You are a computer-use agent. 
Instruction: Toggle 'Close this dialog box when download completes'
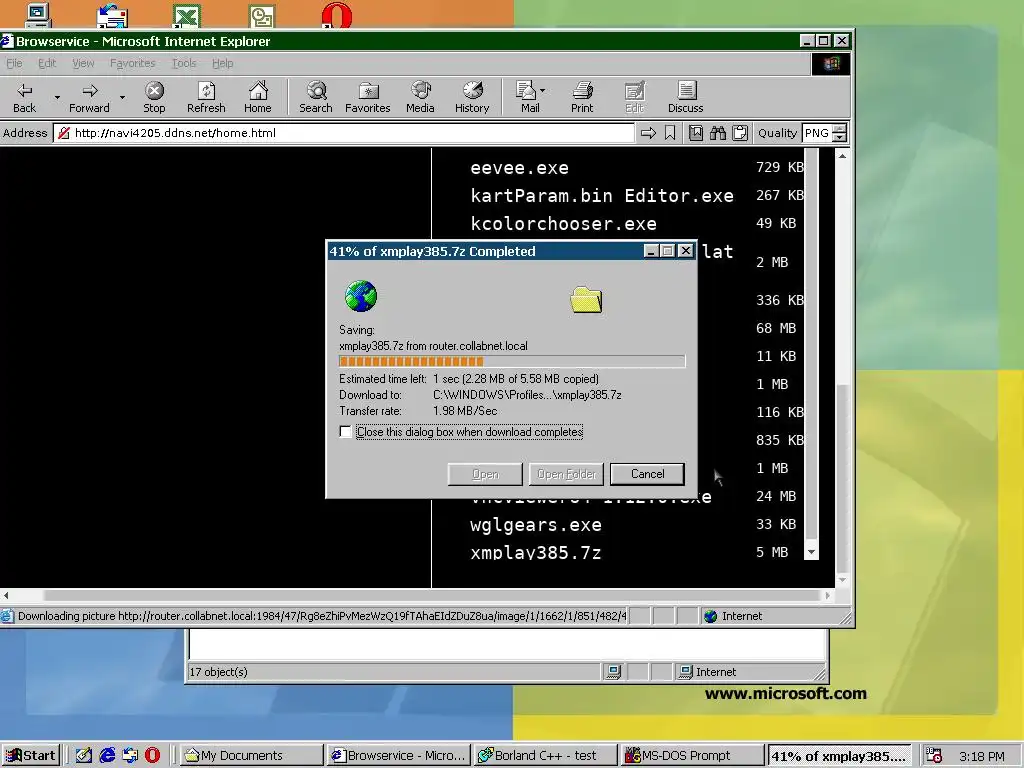(345, 432)
